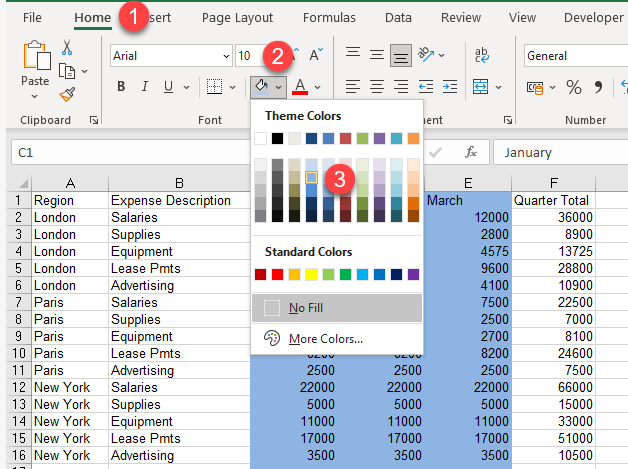The width and height of the screenshot is (628, 469).
Task: Click the Cut scissors icon
Action: [x=67, y=47]
